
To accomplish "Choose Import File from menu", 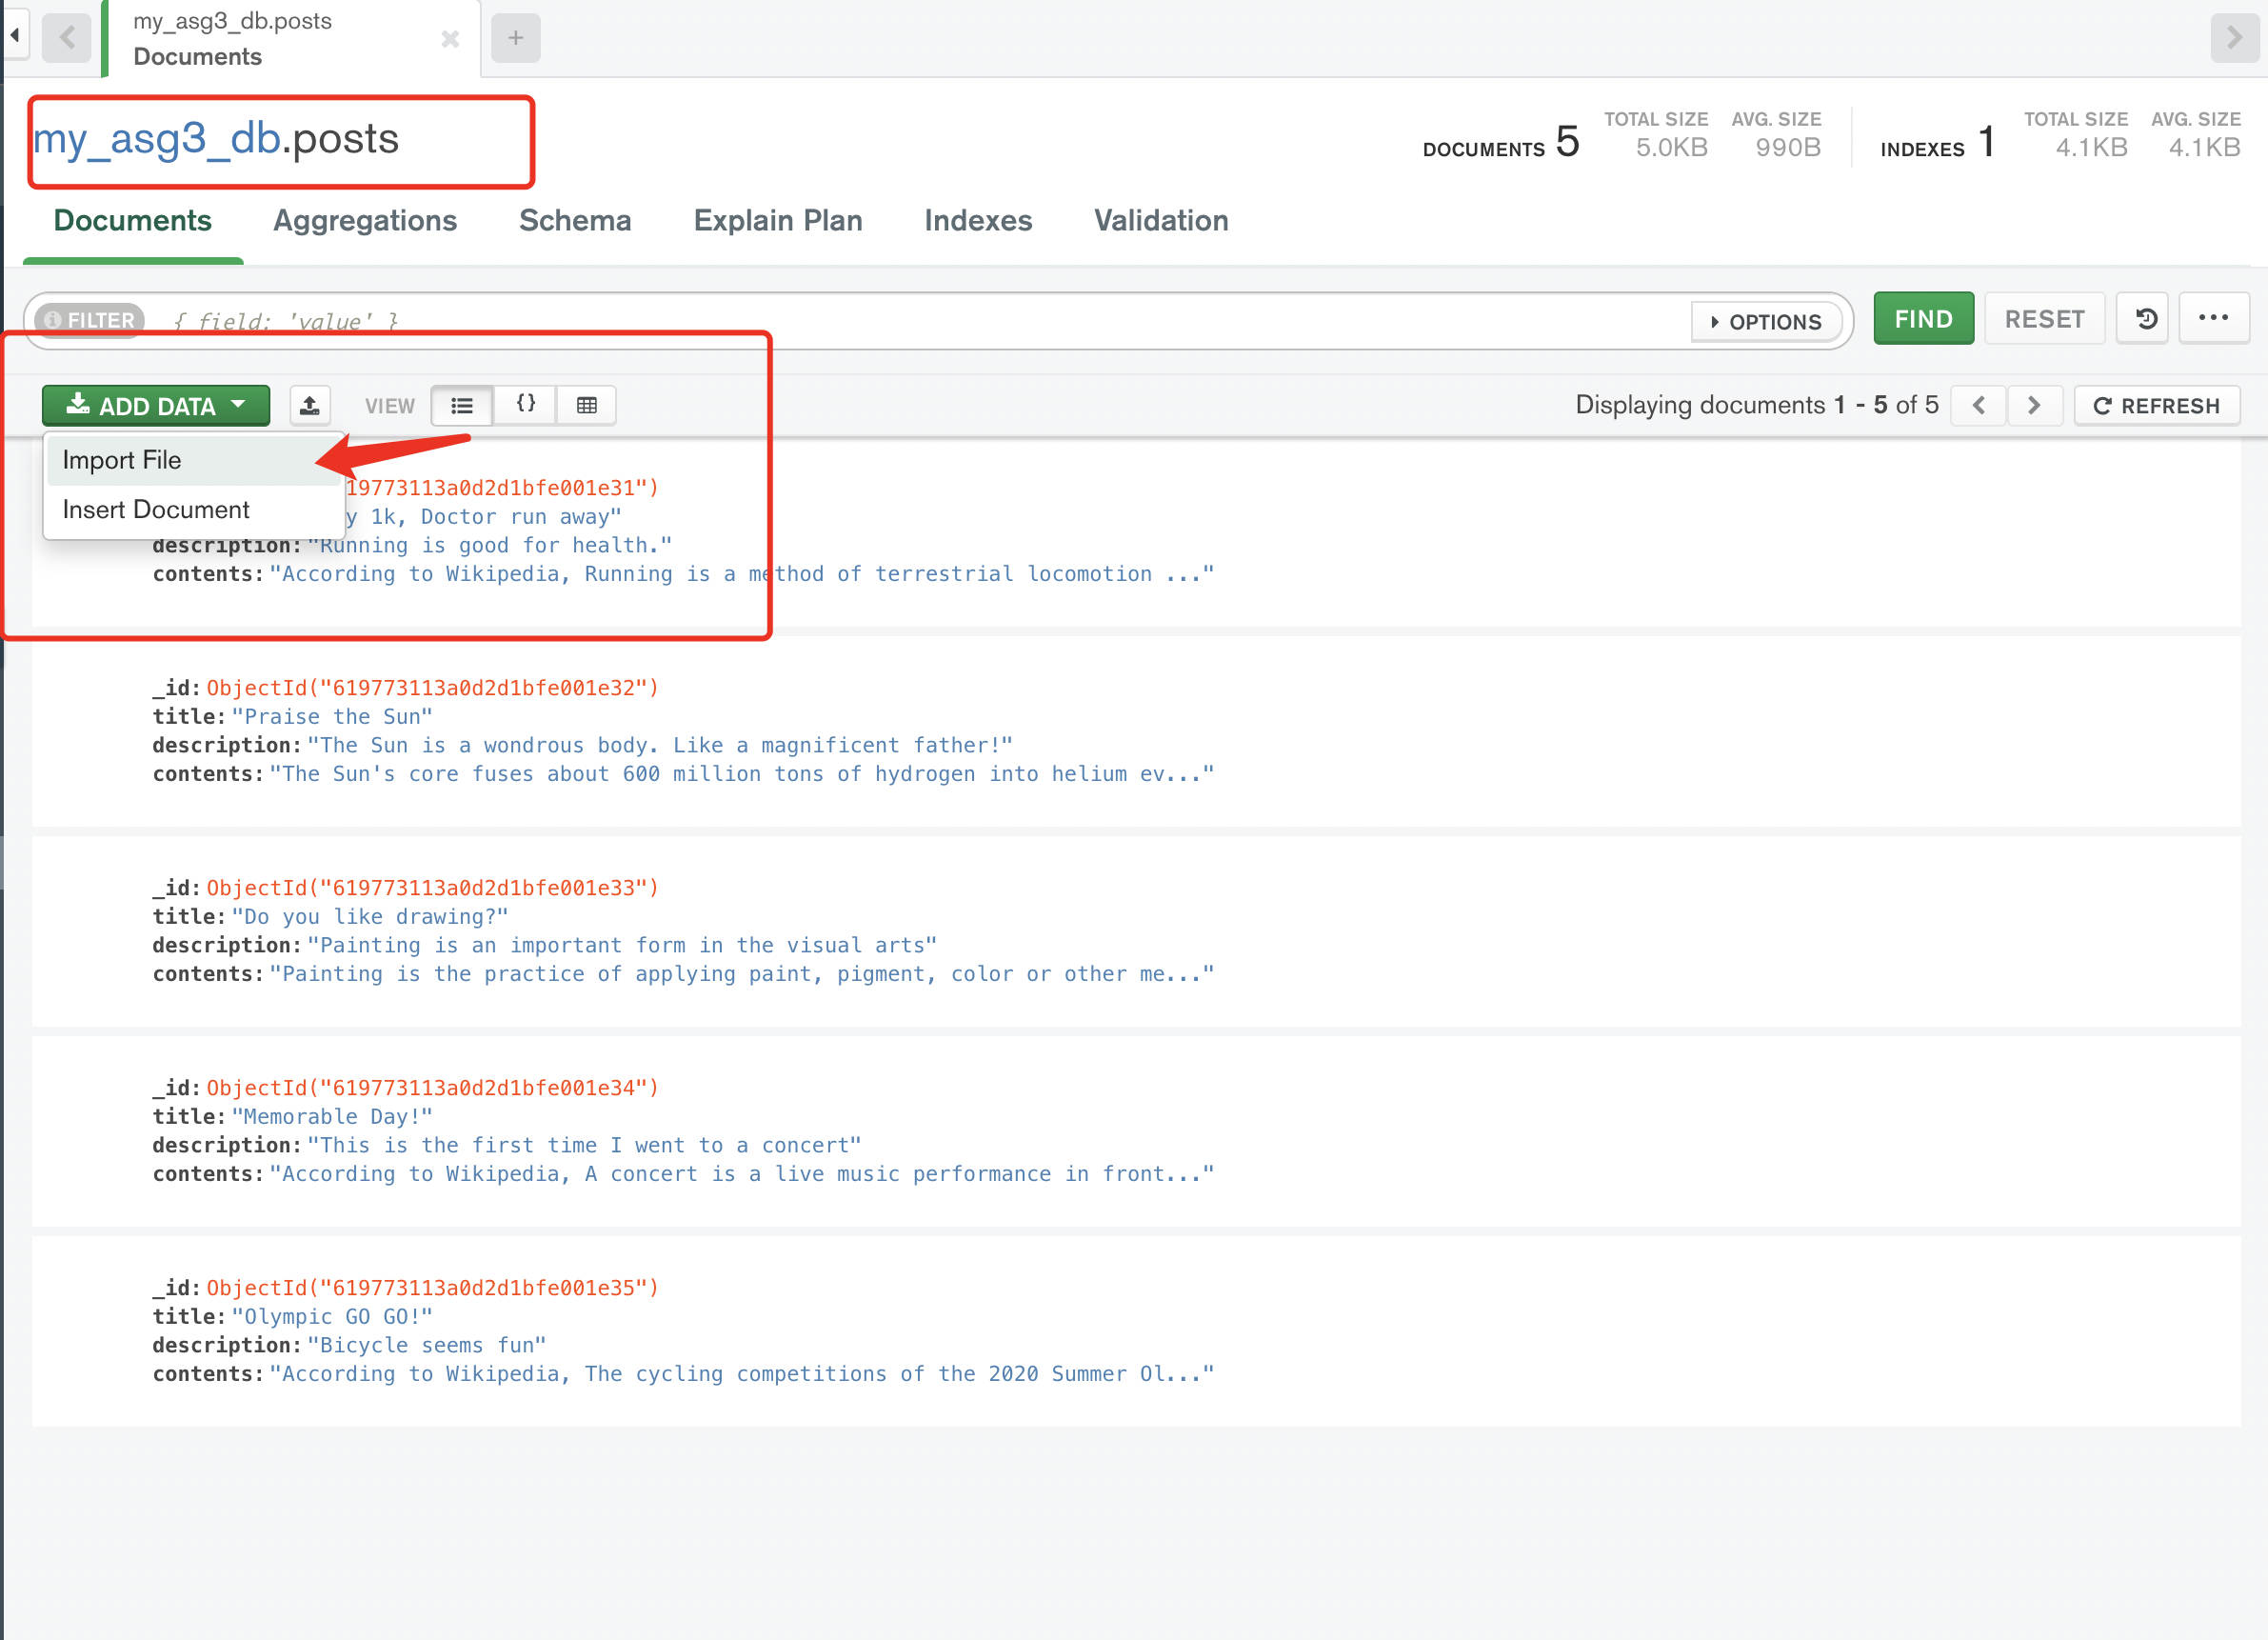I will coord(194,460).
